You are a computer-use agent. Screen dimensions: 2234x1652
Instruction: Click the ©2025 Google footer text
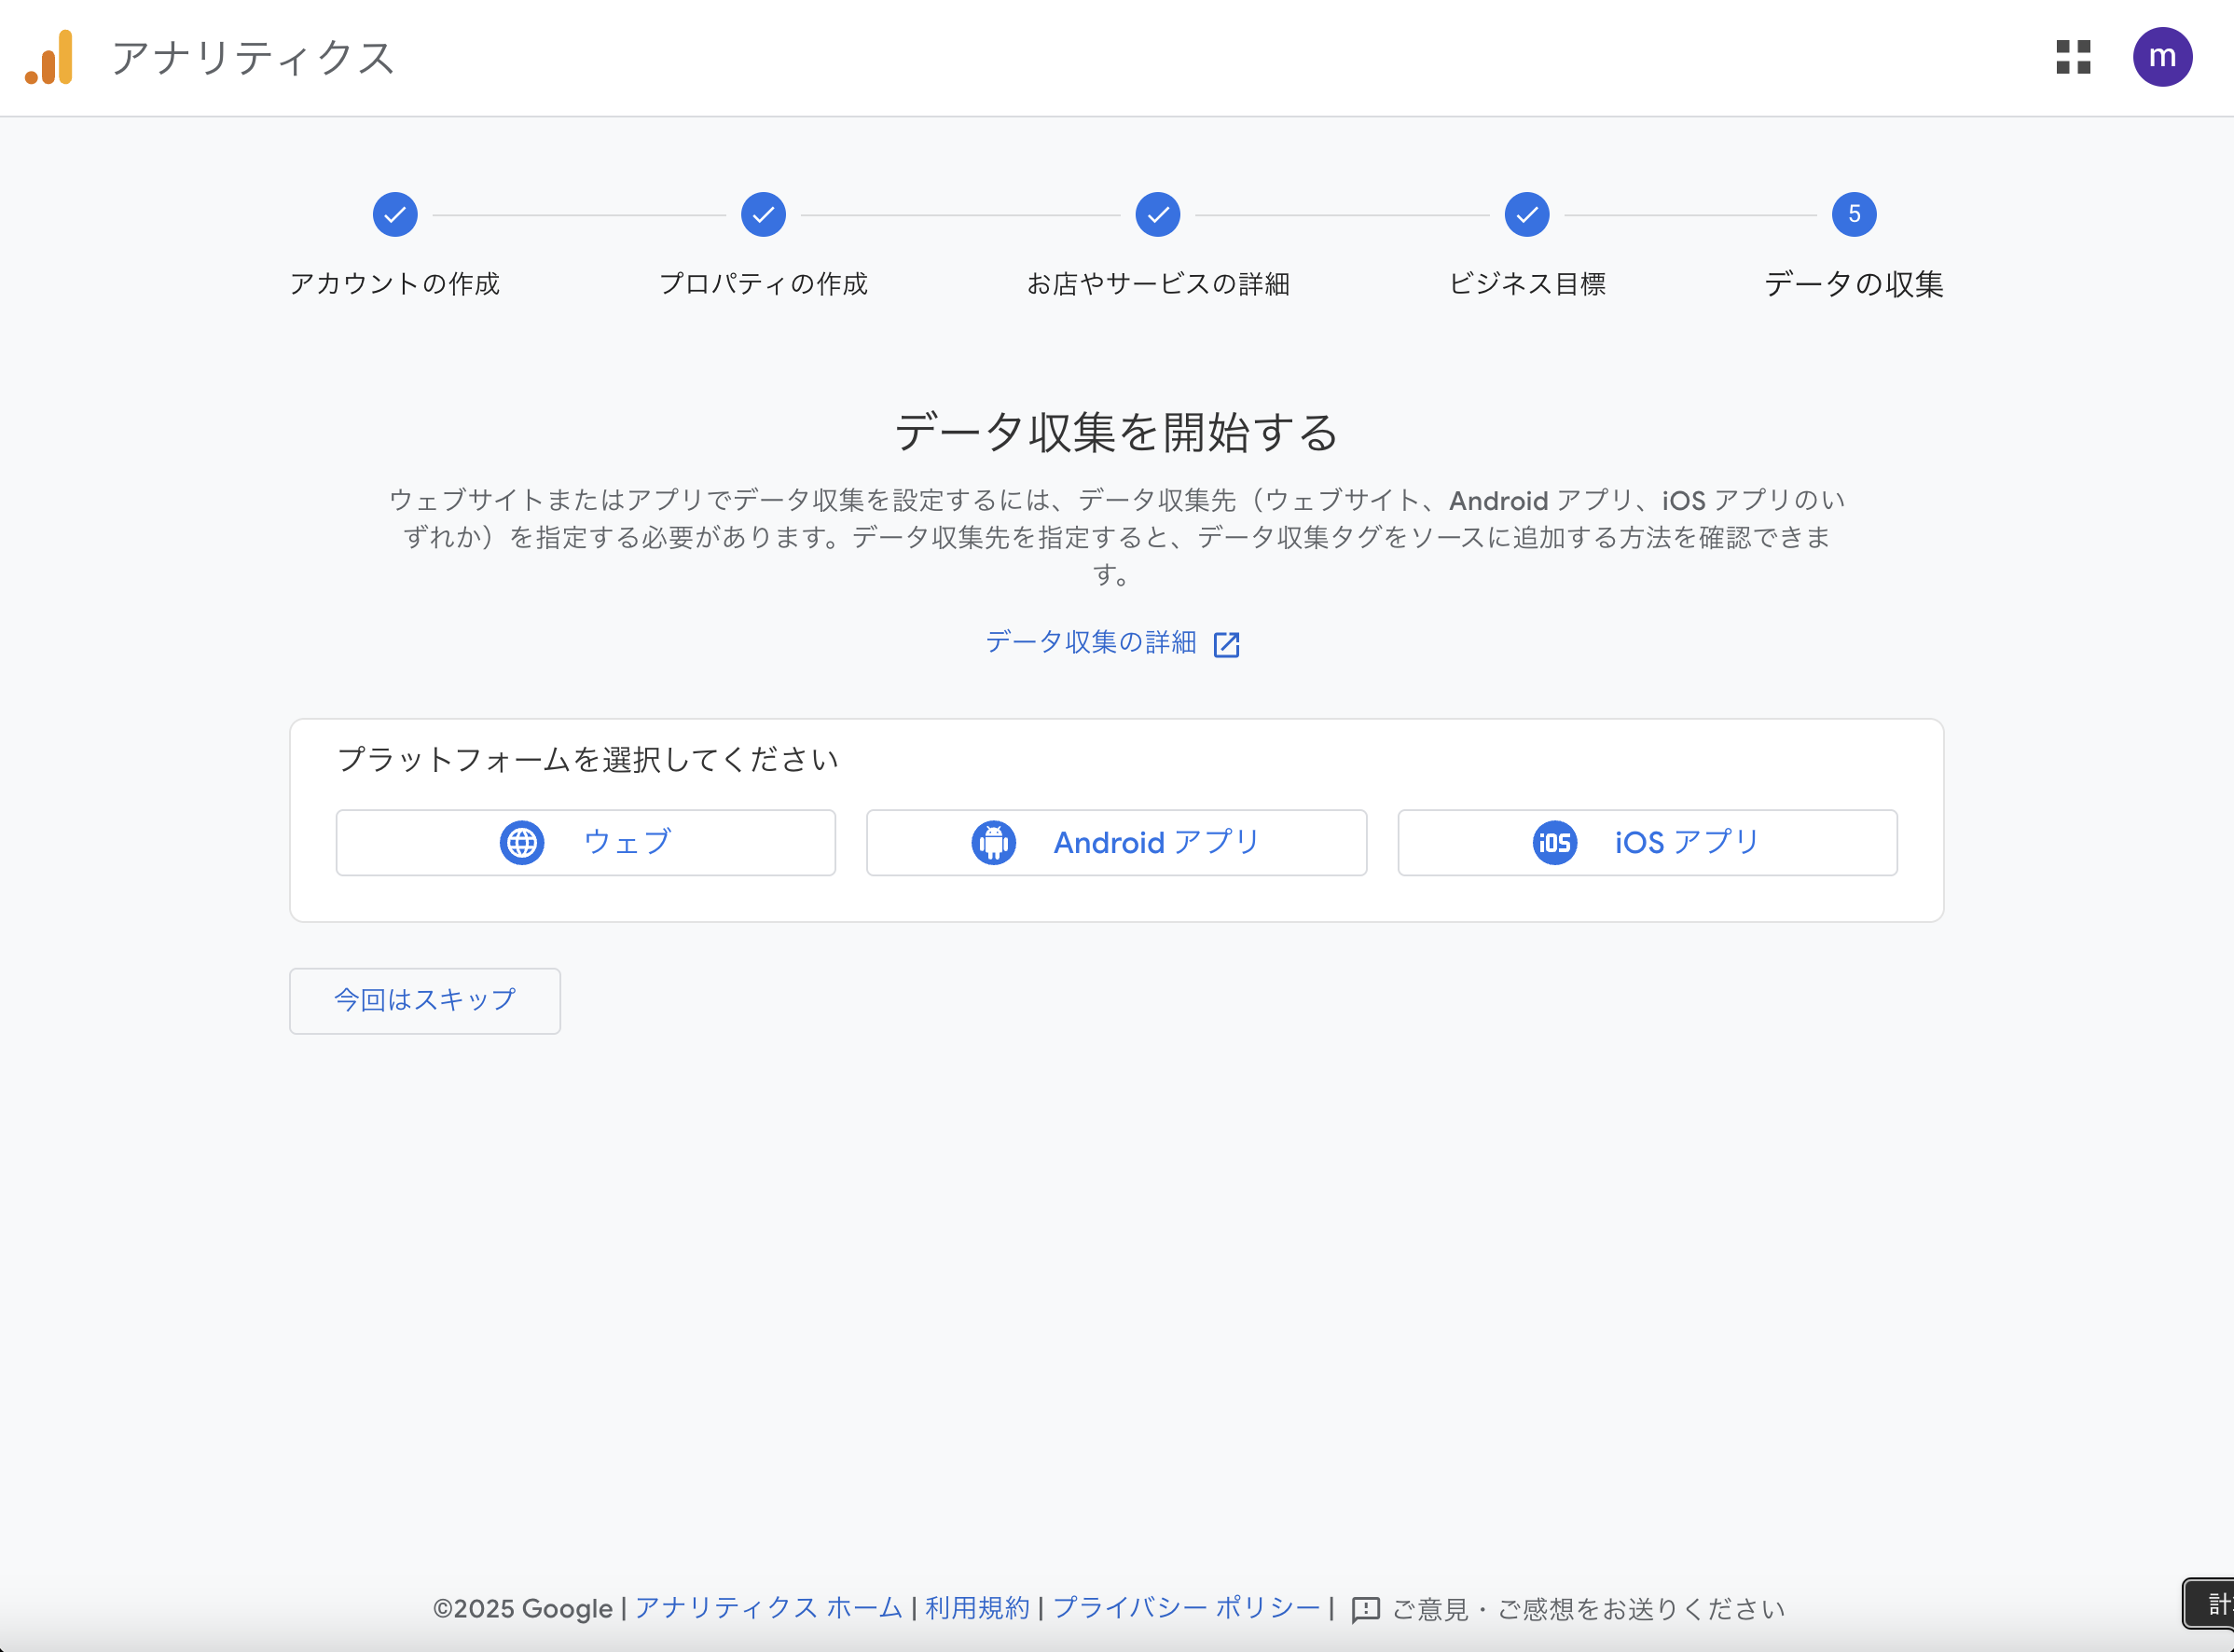click(x=522, y=1609)
